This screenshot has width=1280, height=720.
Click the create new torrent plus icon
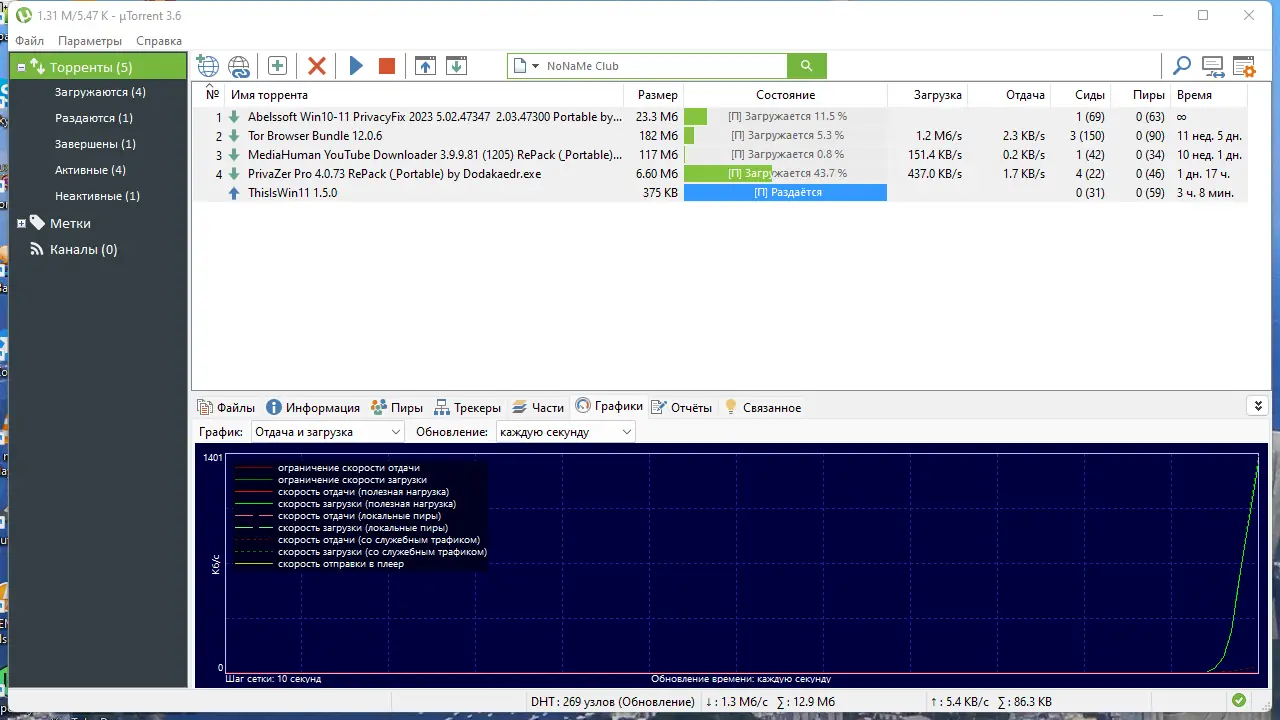click(277, 66)
